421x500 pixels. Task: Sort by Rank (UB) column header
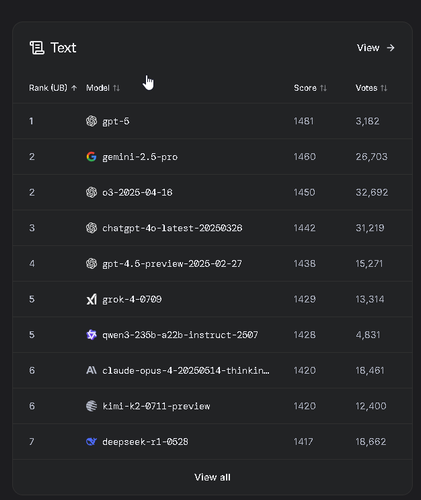click(53, 88)
